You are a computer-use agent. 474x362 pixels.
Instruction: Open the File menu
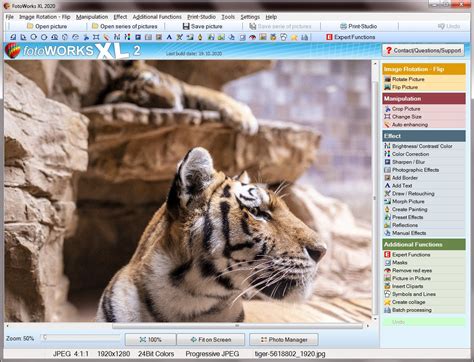[x=10, y=17]
